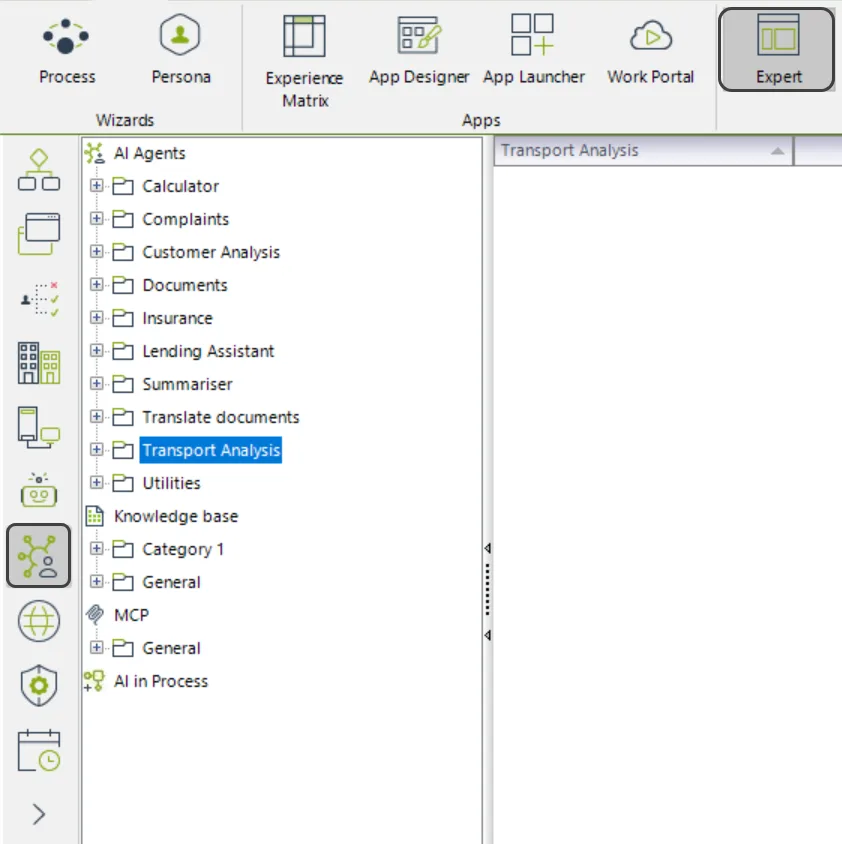Open the calendar scheduler module
This screenshot has height=844, width=842.
click(x=39, y=750)
